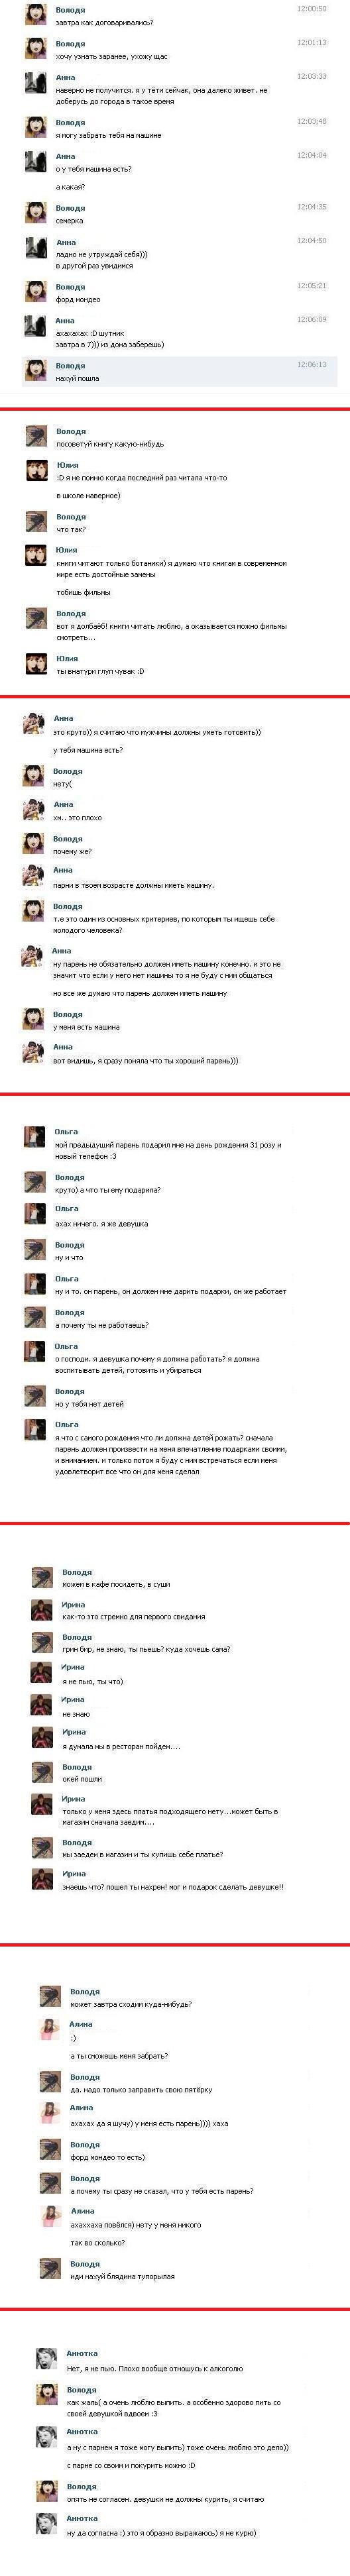Open Юлия's name above "книги читают только ботаники"
This screenshot has width=350, height=2576.
point(67,550)
